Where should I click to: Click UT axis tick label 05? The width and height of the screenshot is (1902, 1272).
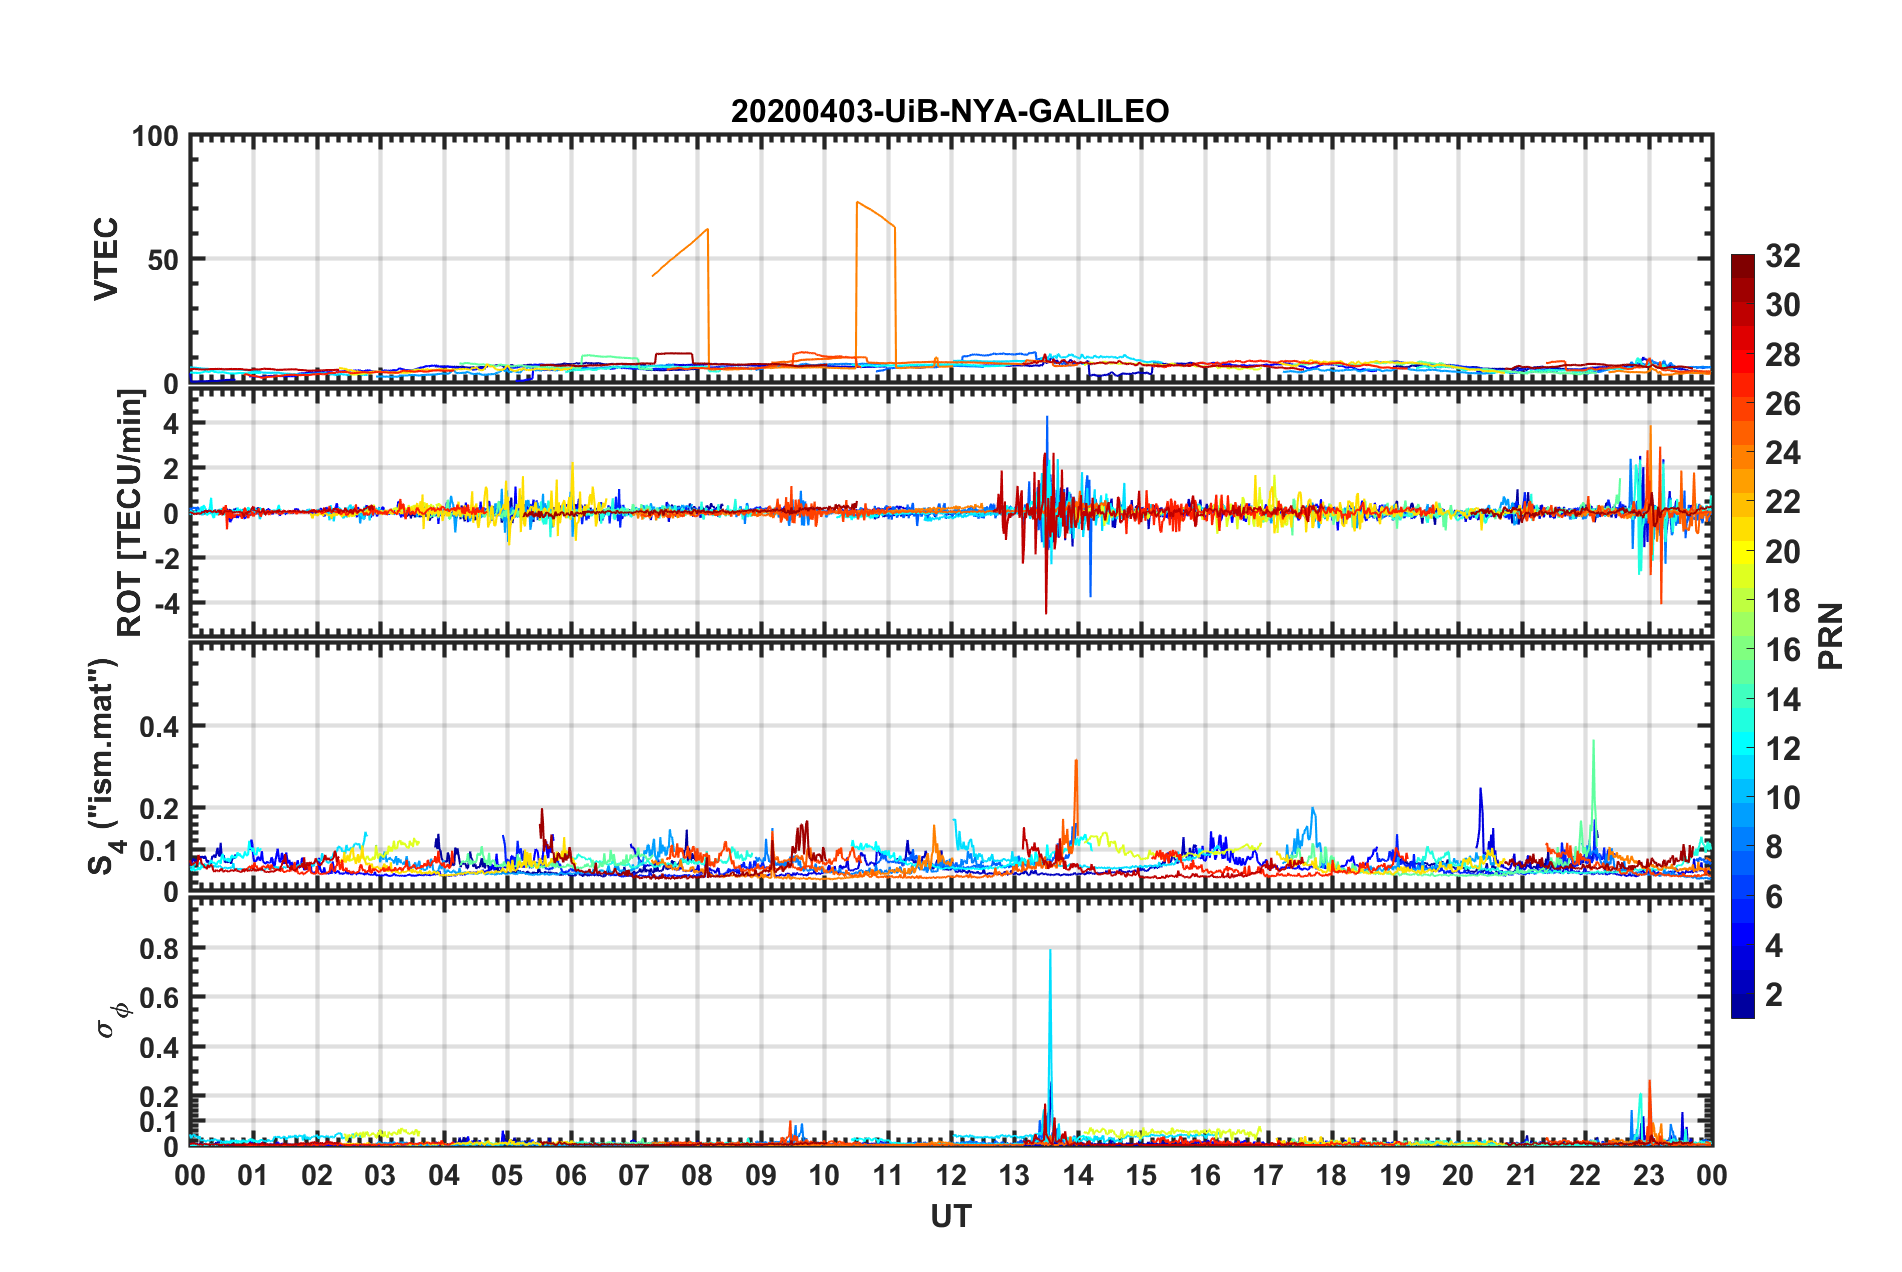pos(507,1175)
